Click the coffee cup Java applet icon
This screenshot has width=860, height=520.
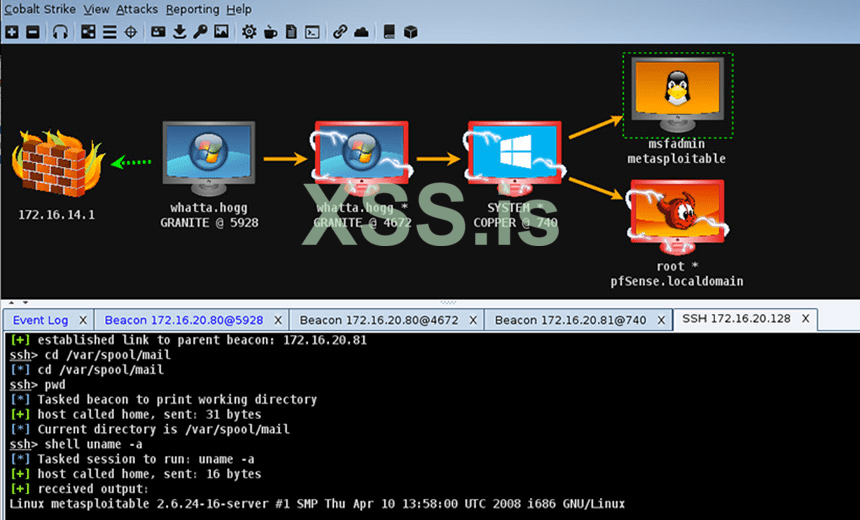tap(270, 32)
